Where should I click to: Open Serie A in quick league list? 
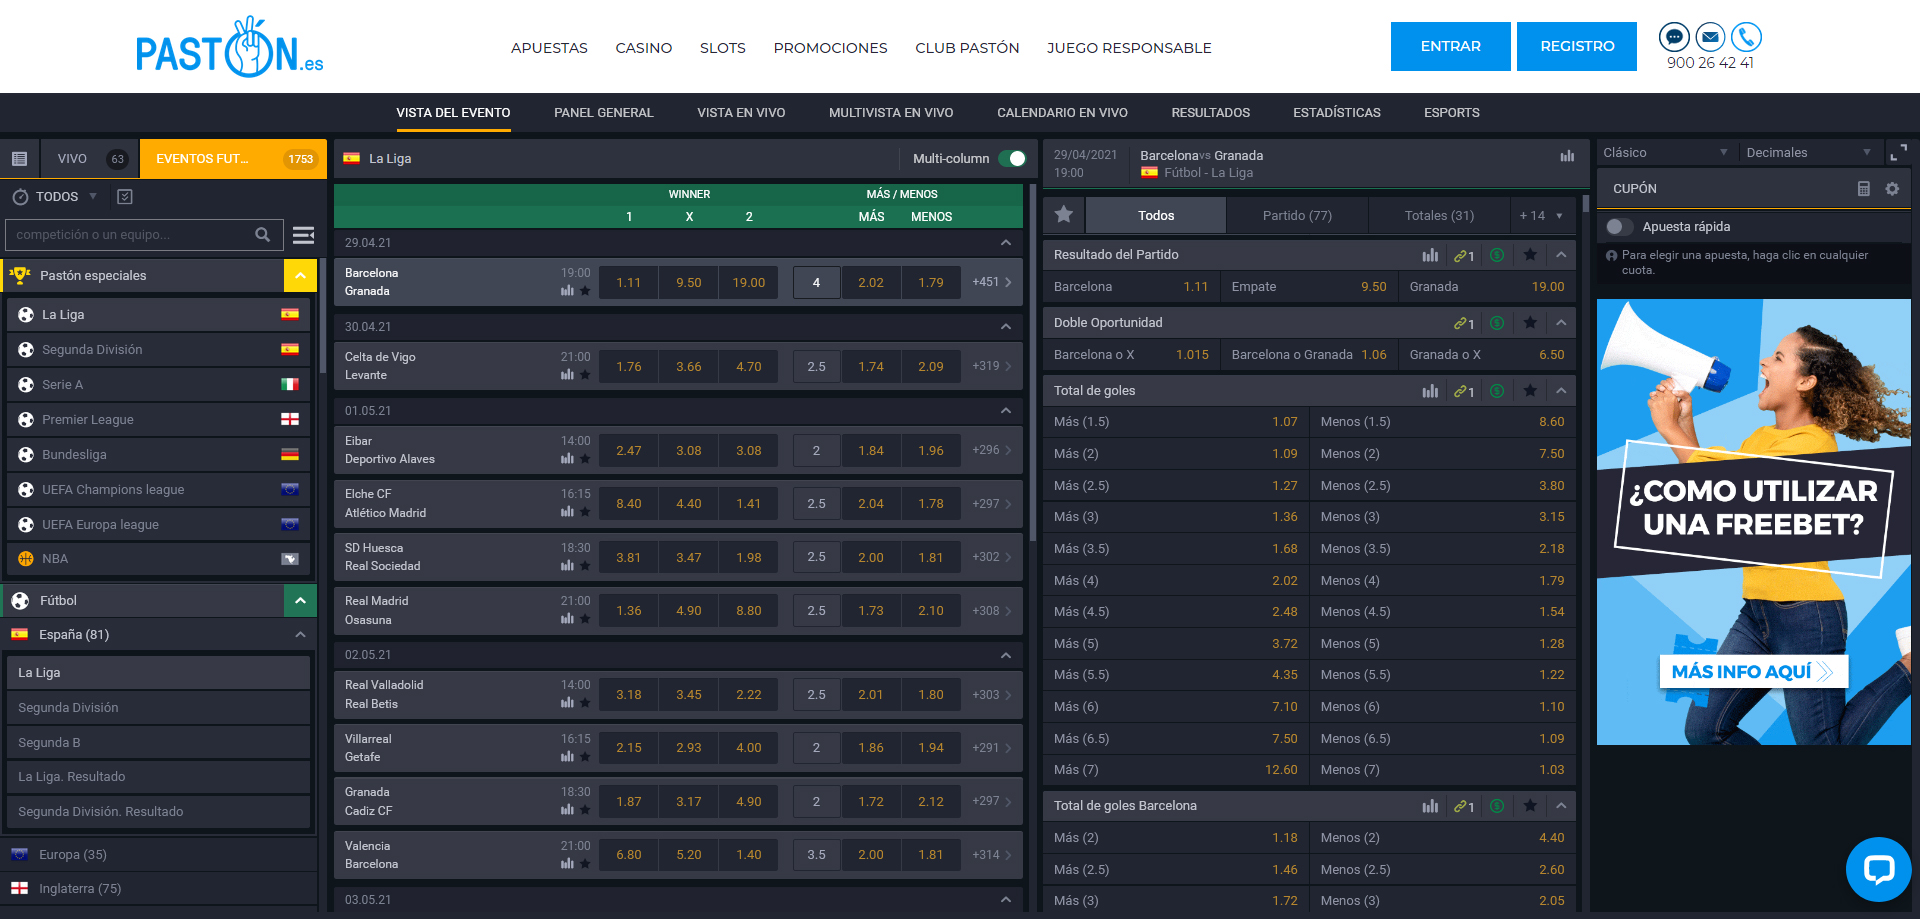point(158,384)
